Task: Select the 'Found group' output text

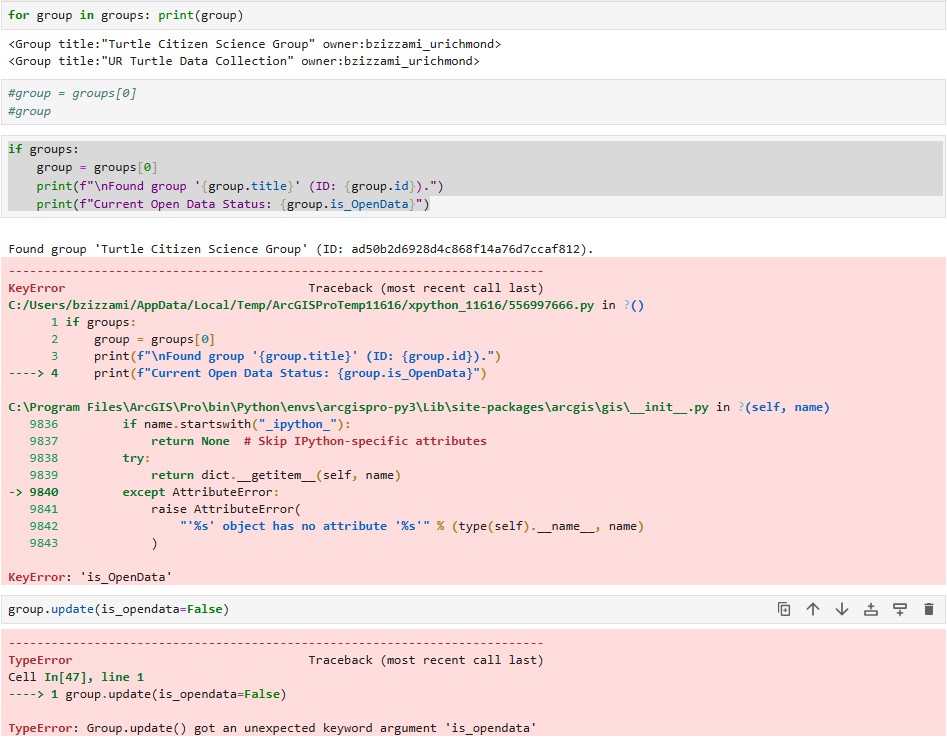Action: 300,249
